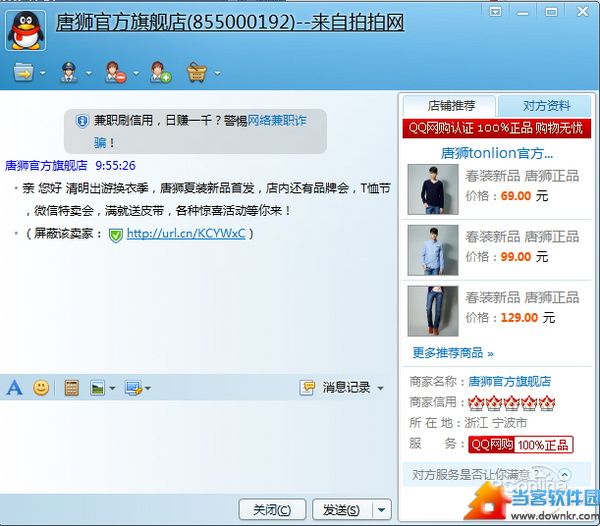The height and width of the screenshot is (526, 600).
Task: Click the 99.00 price product title
Action: click(x=522, y=237)
